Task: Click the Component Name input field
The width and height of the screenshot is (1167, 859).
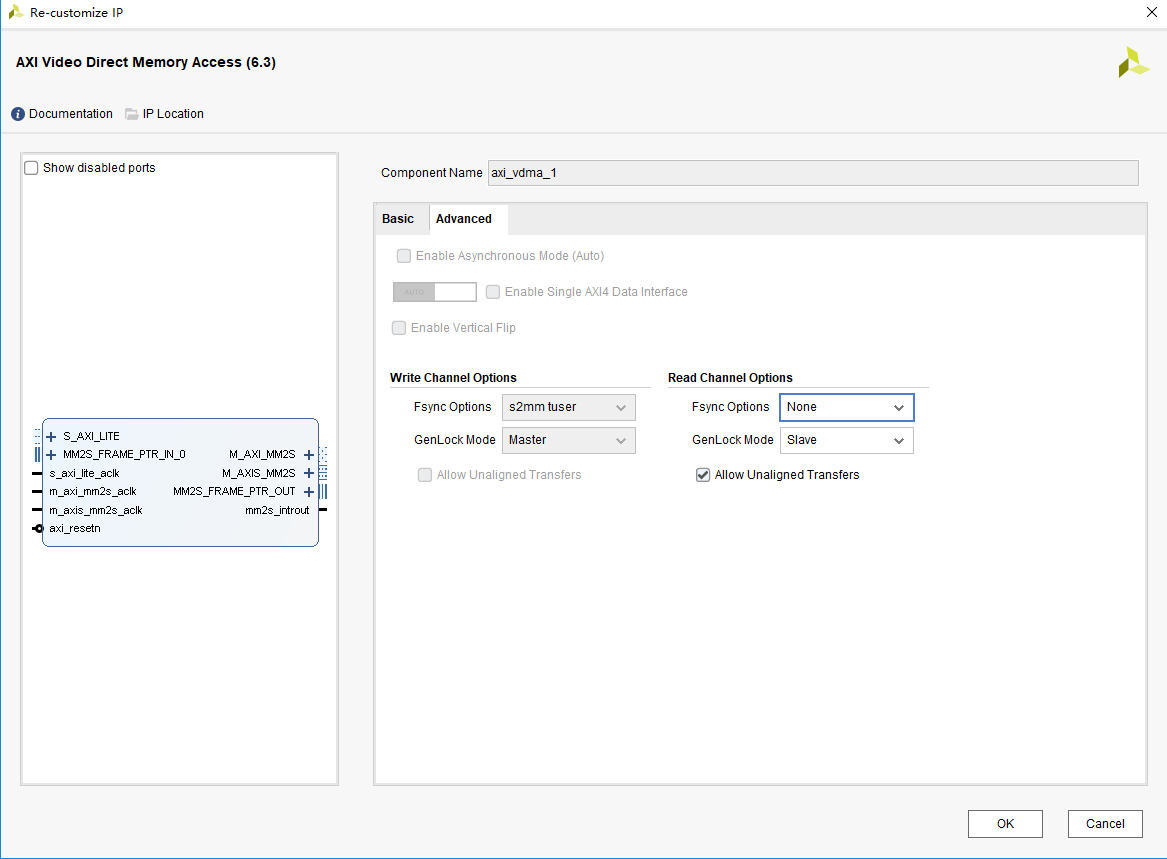Action: pyautogui.click(x=813, y=173)
